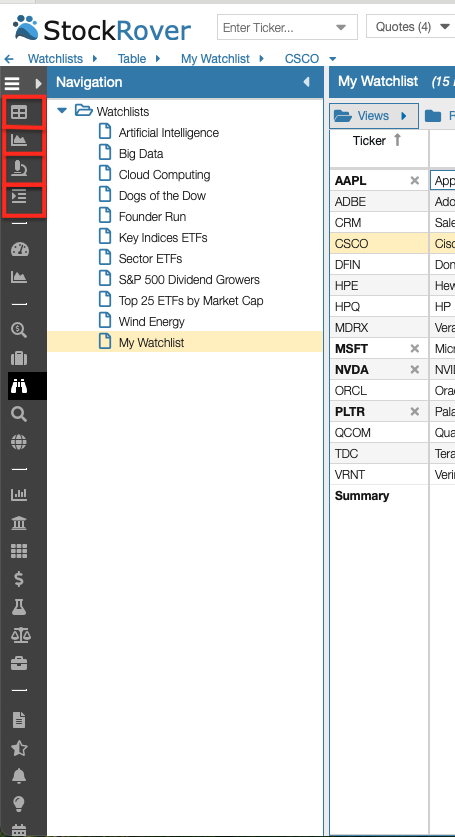
Task: Click the dollar sign icon
Action: point(19,579)
